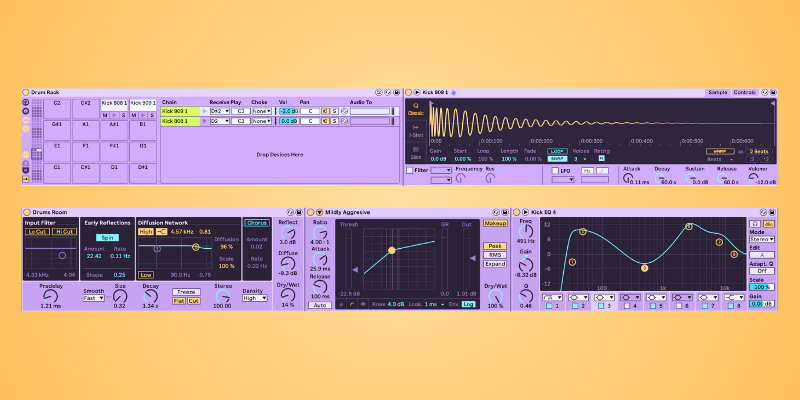The width and height of the screenshot is (800, 400).
Task: Toggle EQ band 4 activator
Action: click(627, 306)
